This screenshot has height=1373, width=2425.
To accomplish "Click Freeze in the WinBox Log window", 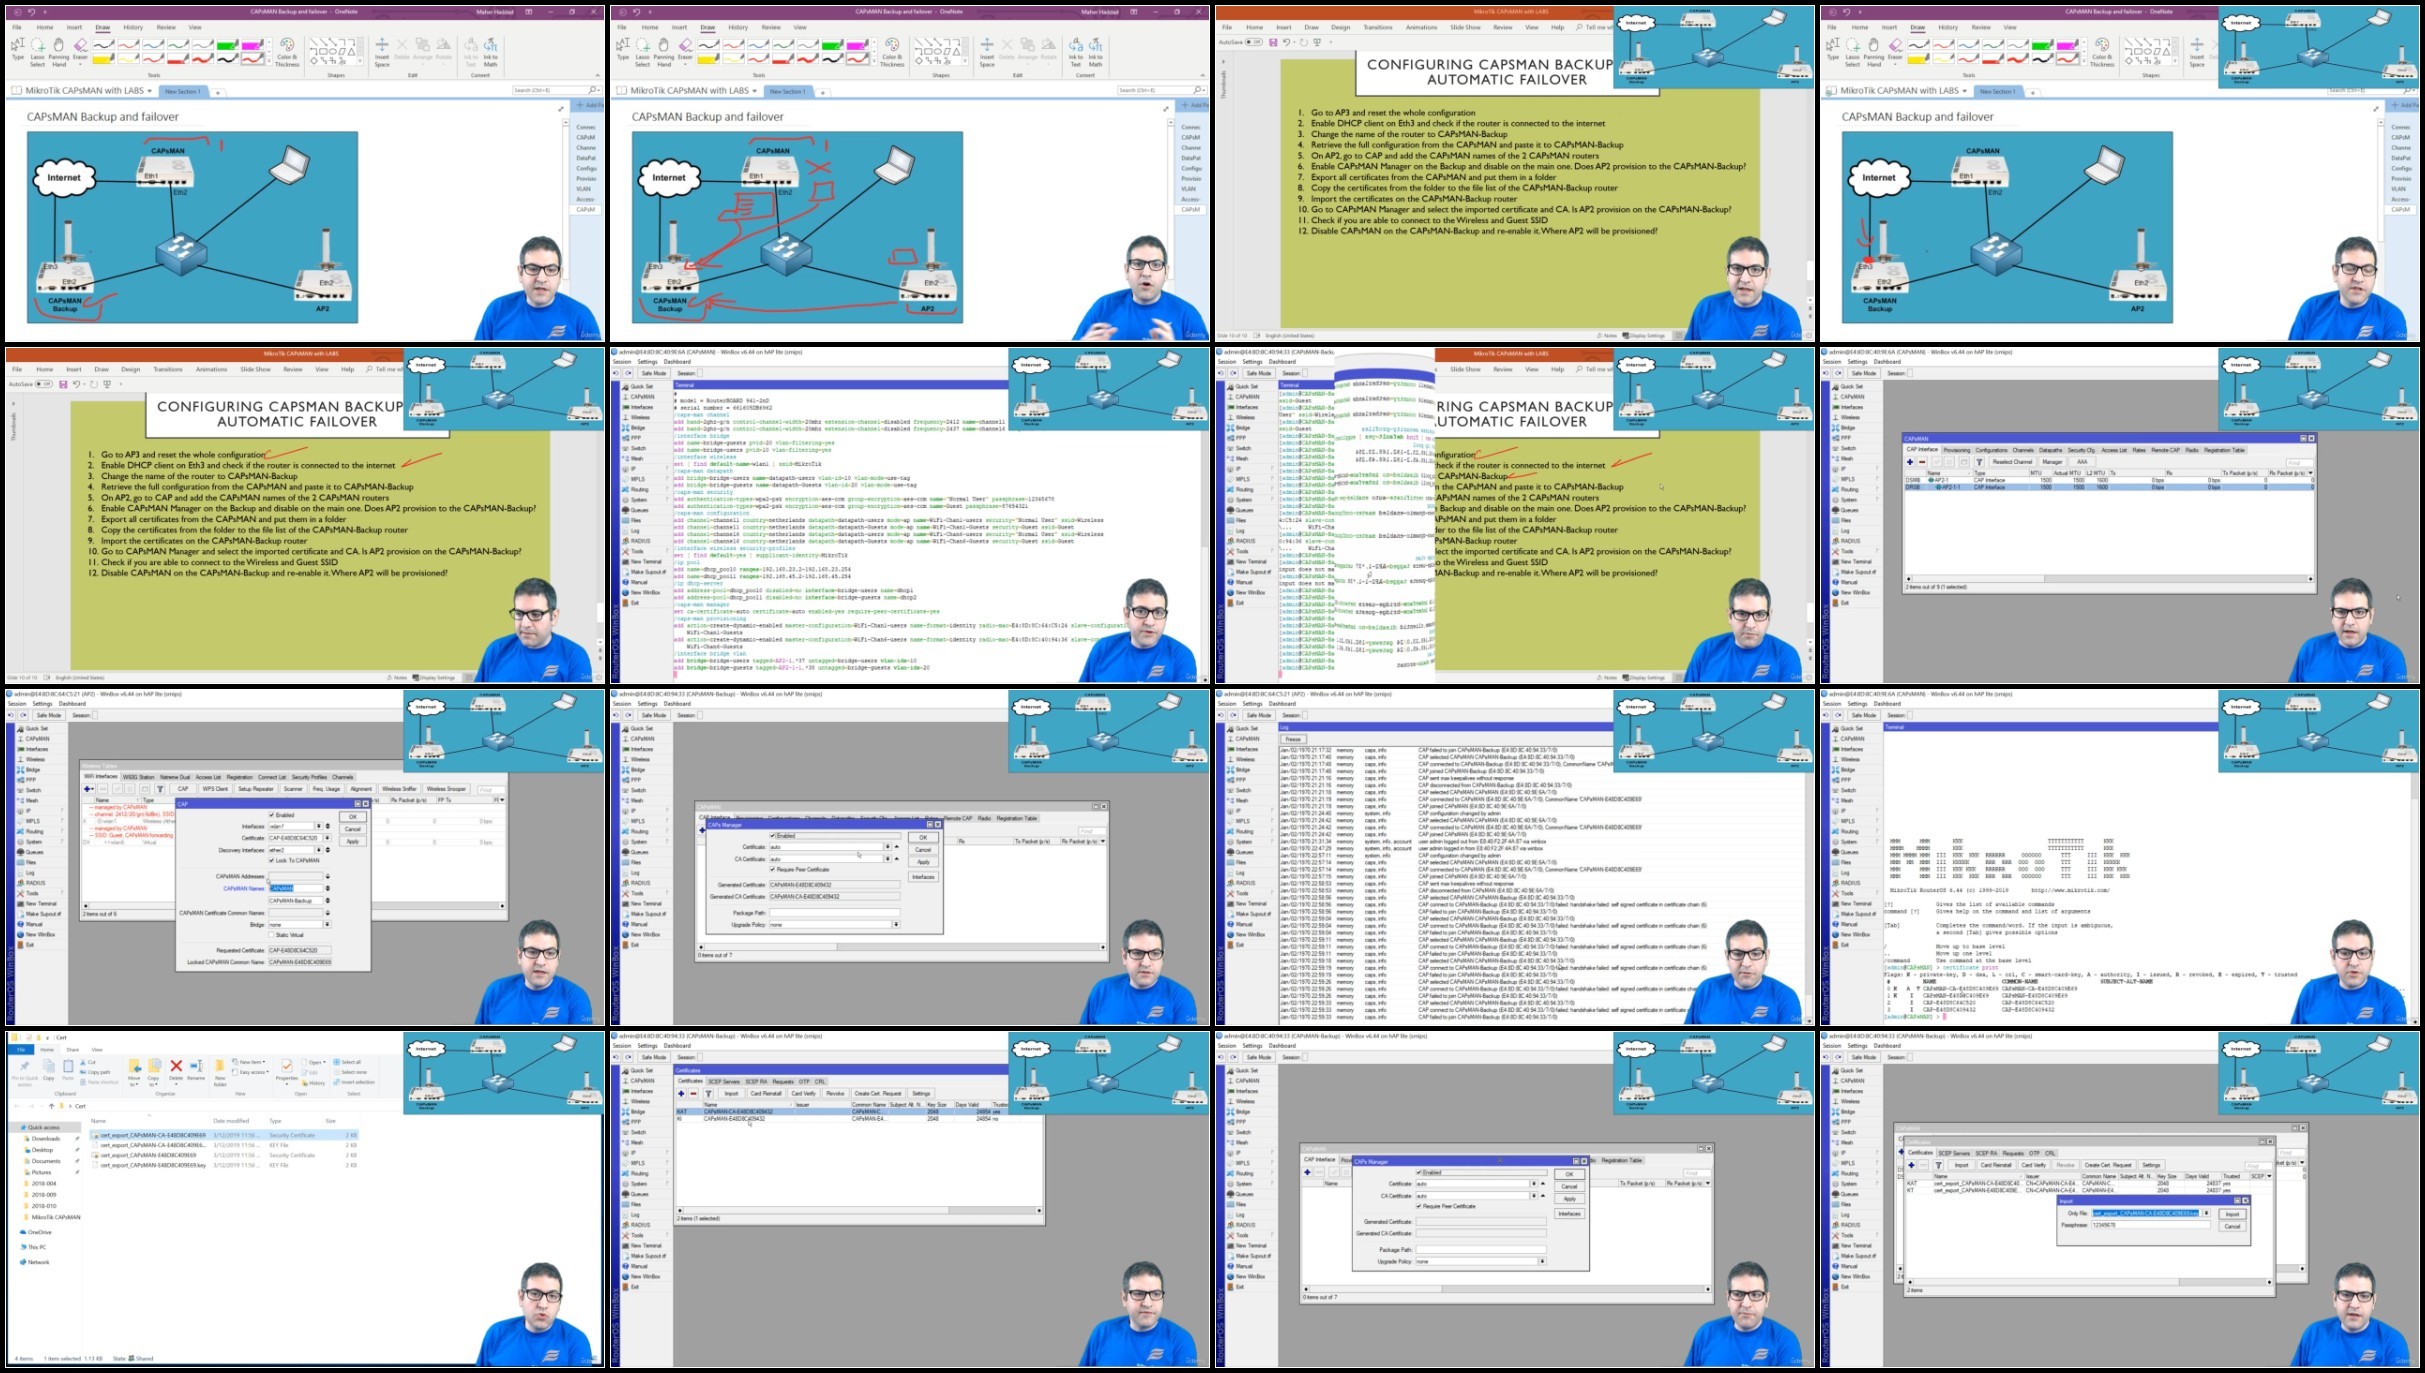I will (x=1293, y=739).
